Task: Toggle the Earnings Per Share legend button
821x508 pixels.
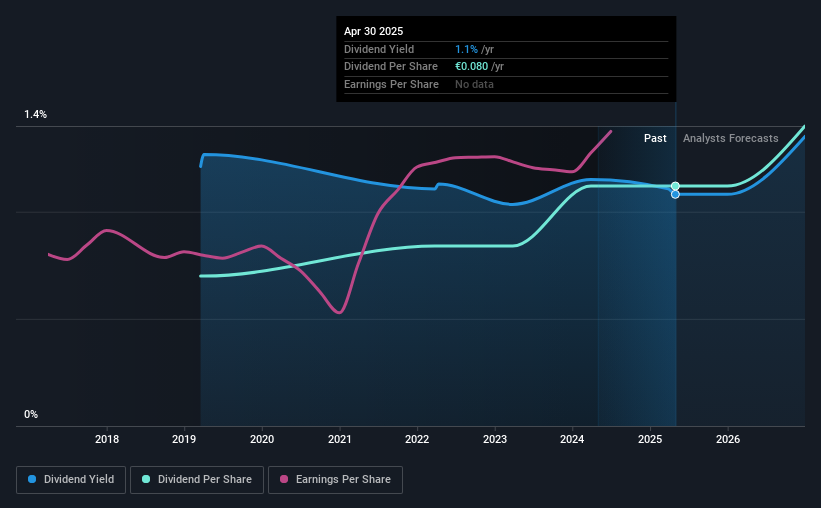Action: (x=335, y=480)
